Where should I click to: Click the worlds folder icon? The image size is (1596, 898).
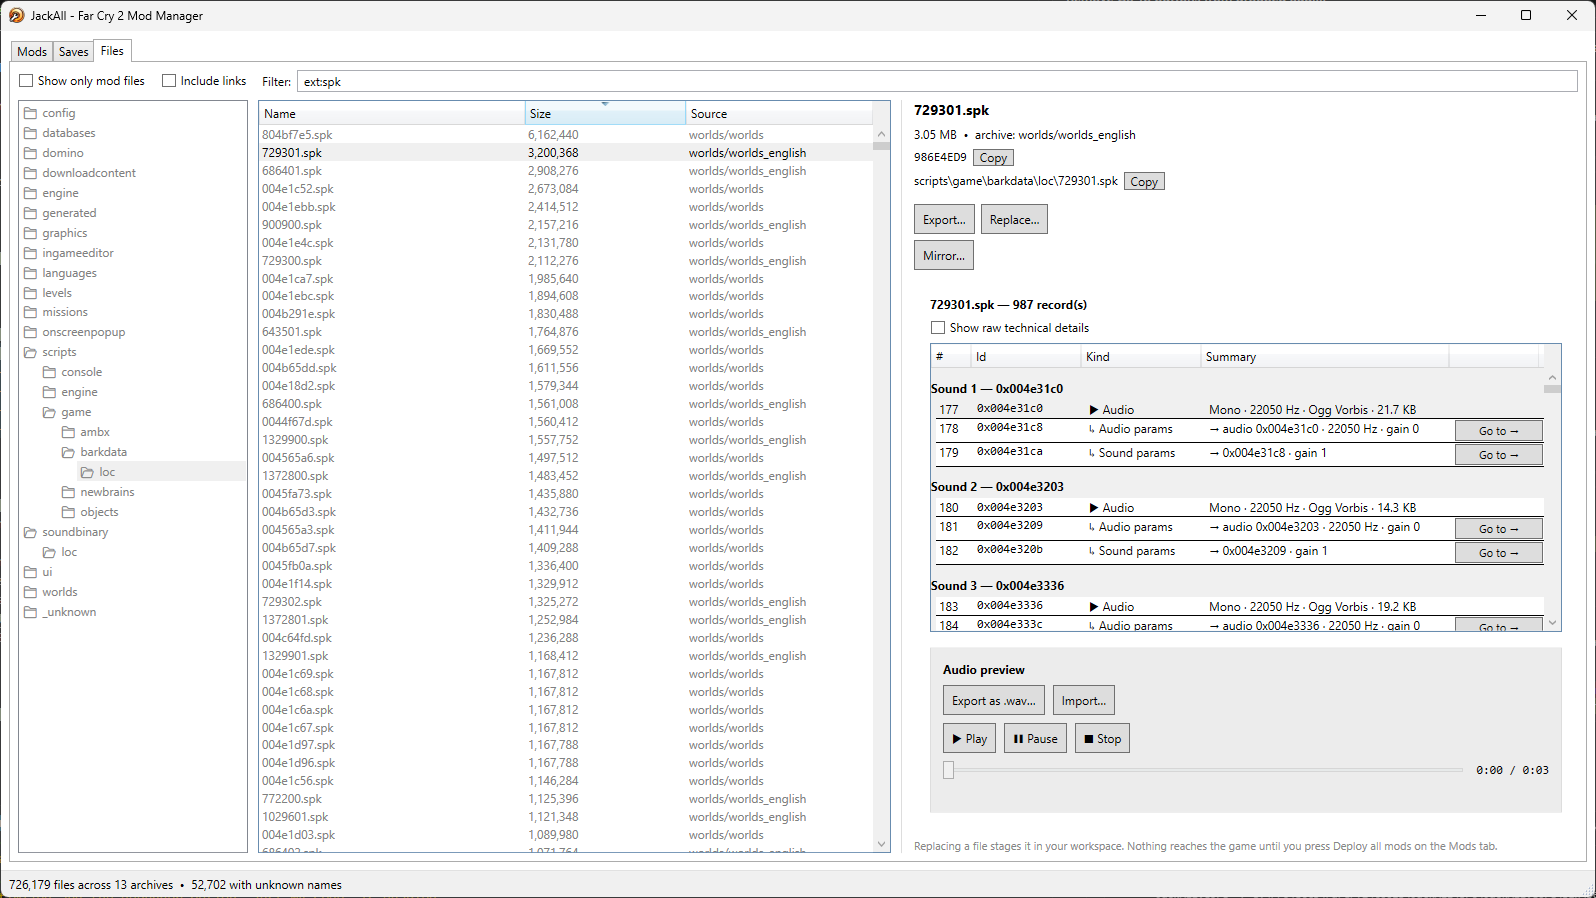pos(30,592)
